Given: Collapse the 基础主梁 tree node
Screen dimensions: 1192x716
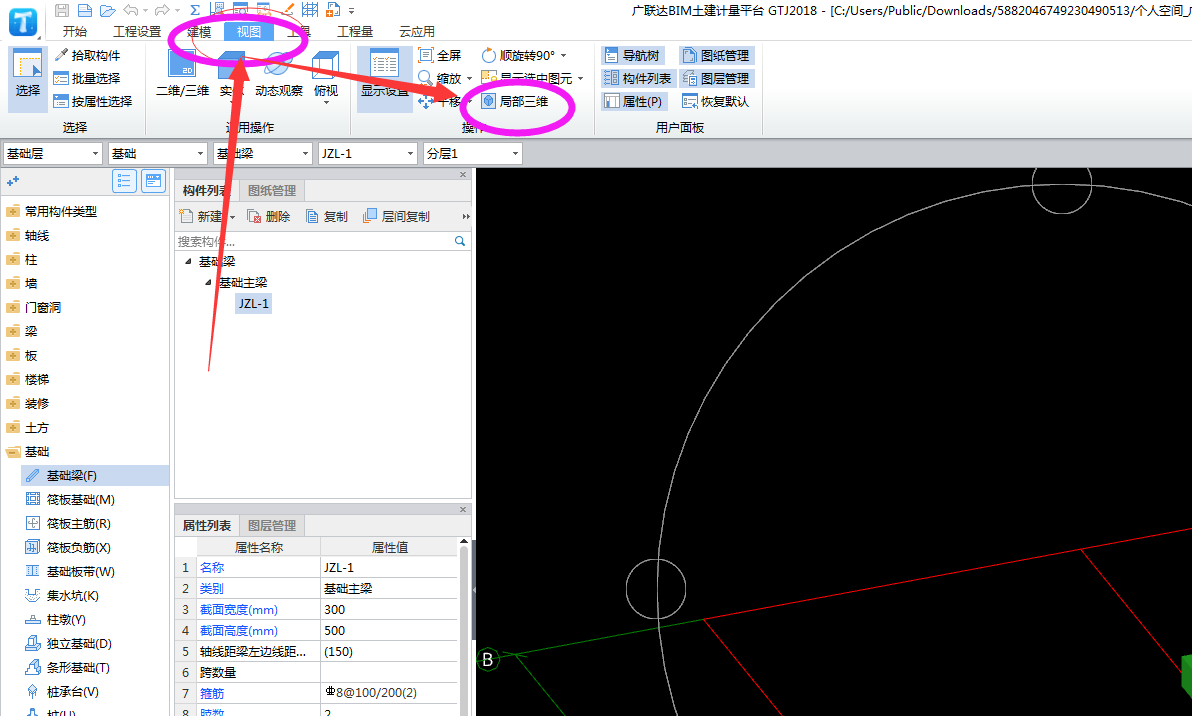Looking at the screenshot, I should (208, 282).
